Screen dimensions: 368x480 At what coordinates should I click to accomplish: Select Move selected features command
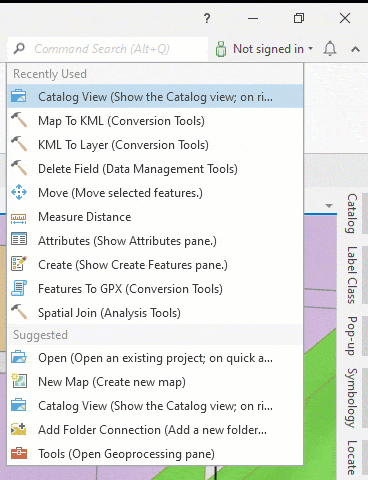[155, 193]
